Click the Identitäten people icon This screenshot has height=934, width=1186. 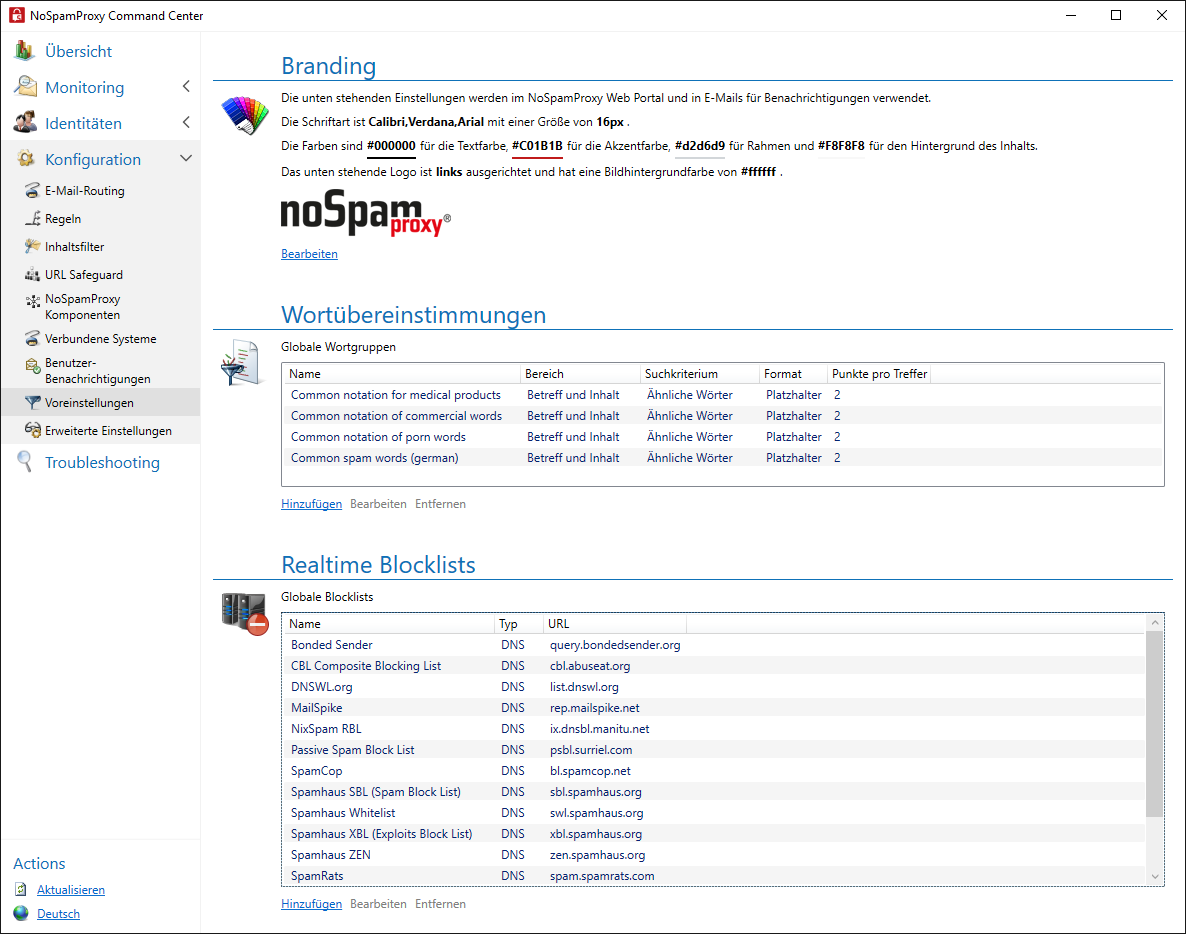[x=25, y=123]
